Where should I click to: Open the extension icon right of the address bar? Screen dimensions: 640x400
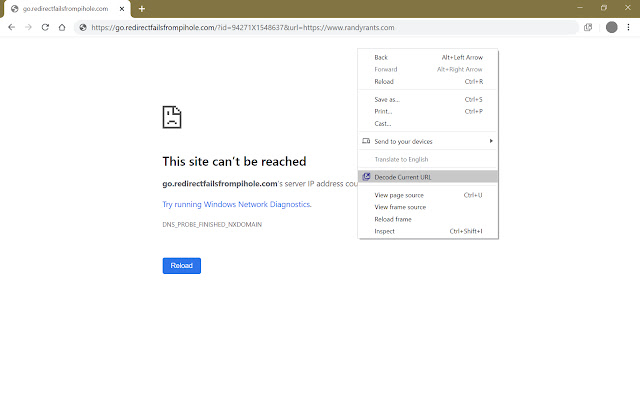click(x=588, y=27)
